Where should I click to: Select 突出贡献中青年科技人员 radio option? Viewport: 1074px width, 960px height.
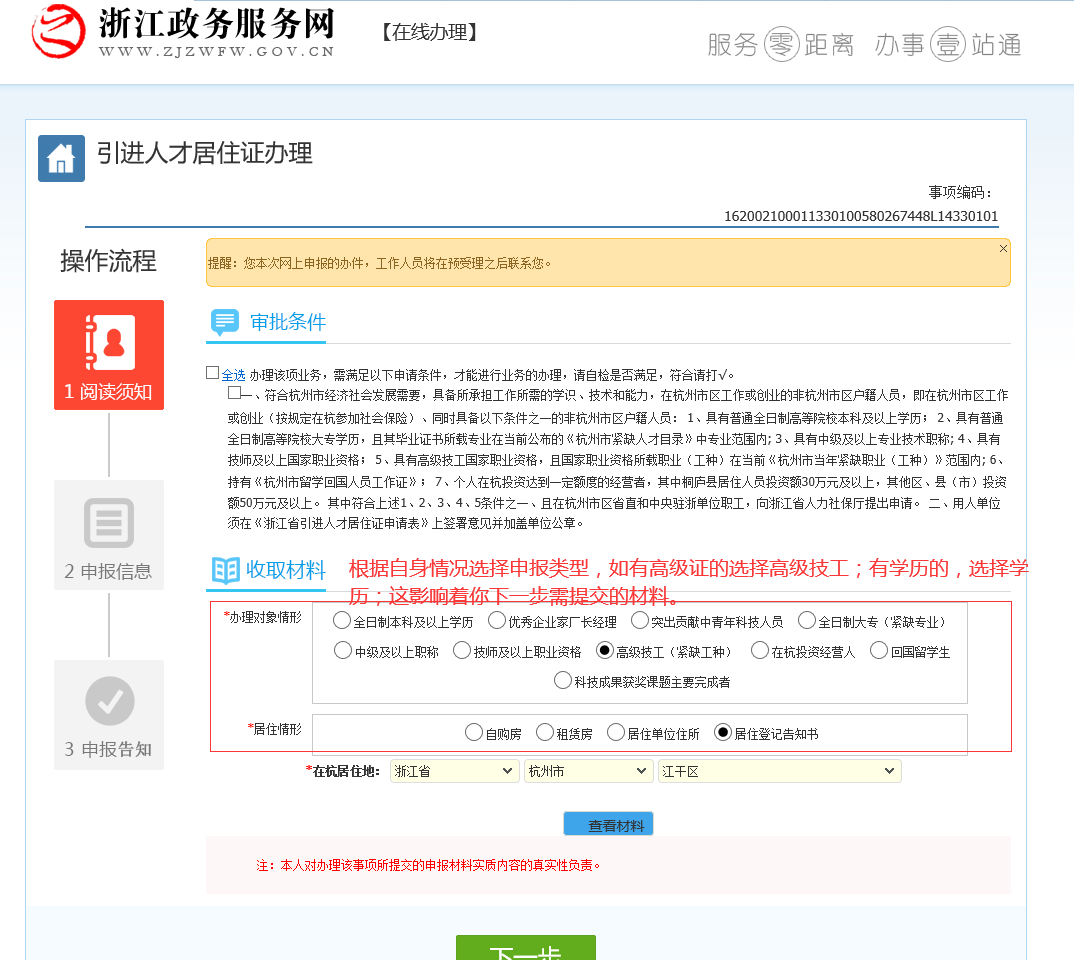640,620
